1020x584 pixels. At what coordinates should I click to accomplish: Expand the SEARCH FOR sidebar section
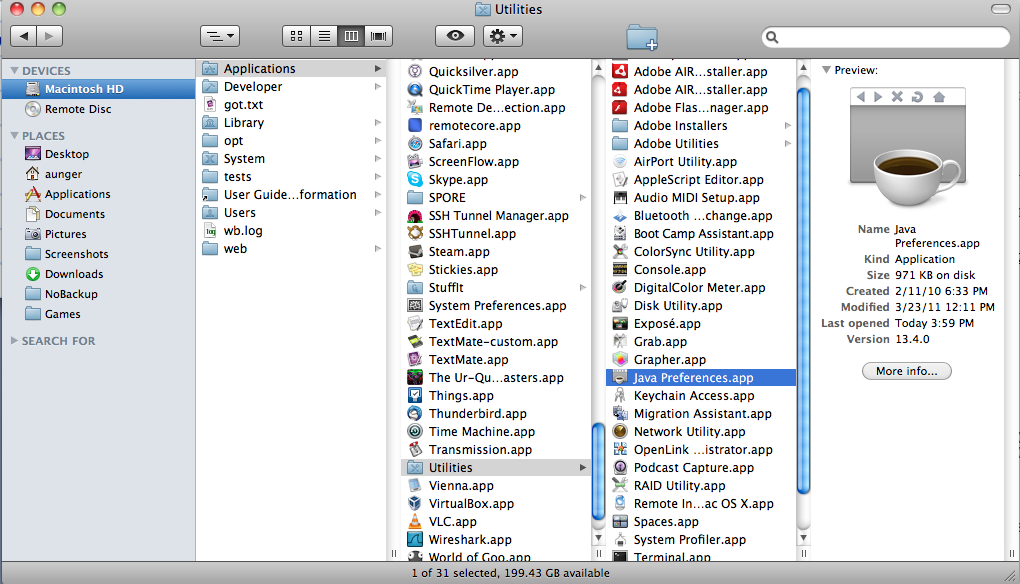tap(14, 340)
